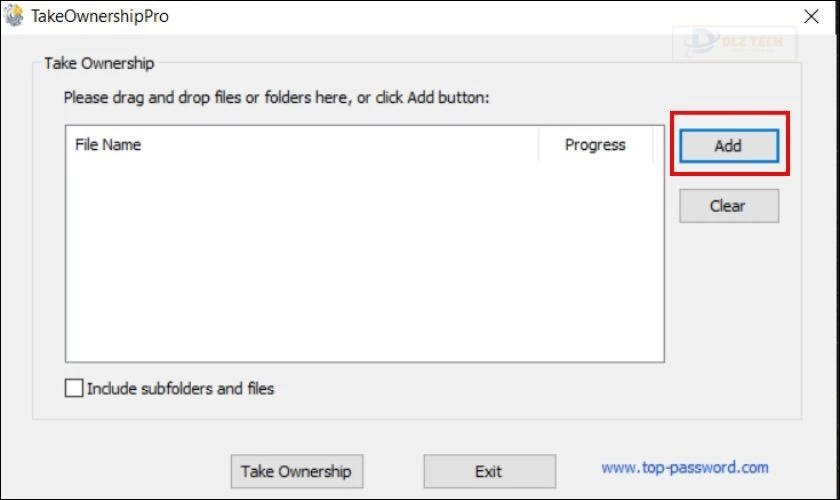
Task: Open the www.top-password.com link
Action: point(685,467)
